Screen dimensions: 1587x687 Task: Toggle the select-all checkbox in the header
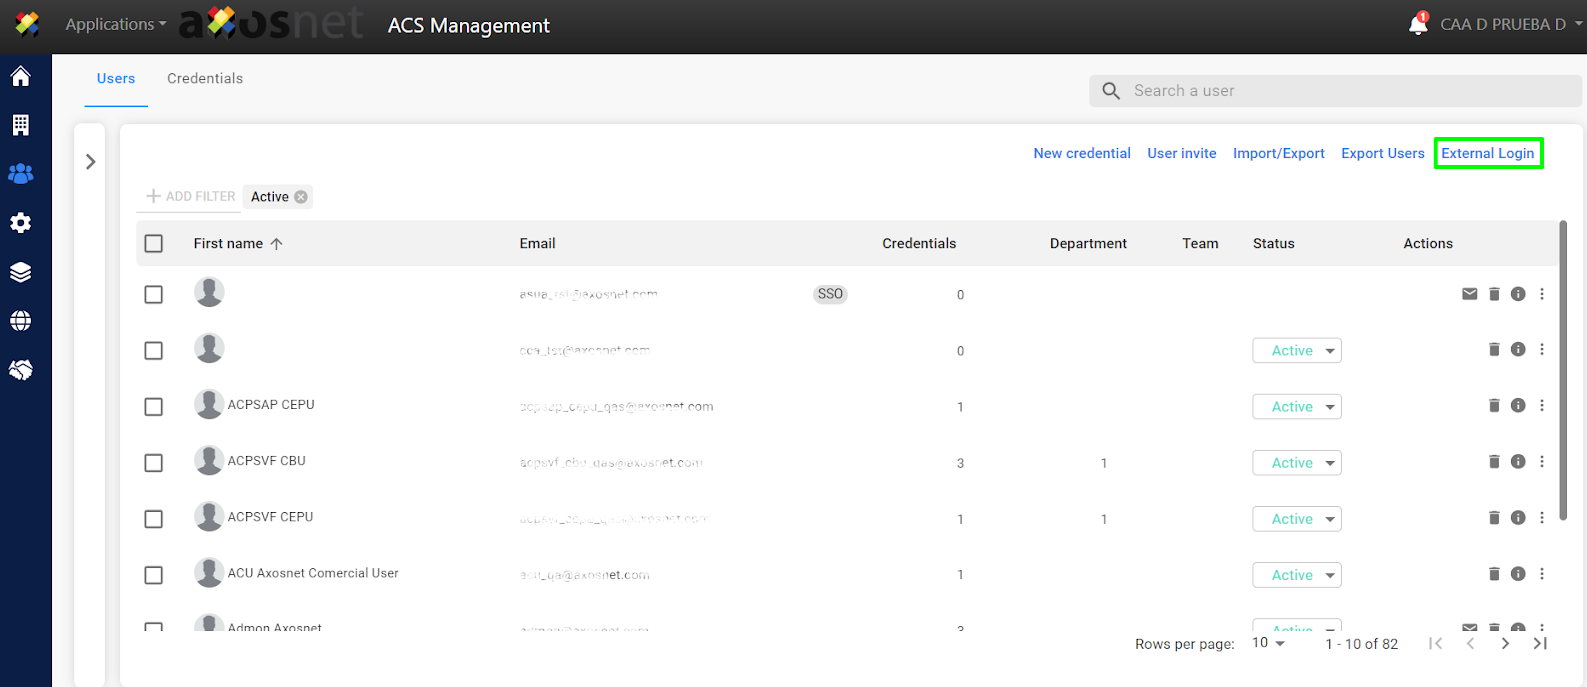(154, 244)
